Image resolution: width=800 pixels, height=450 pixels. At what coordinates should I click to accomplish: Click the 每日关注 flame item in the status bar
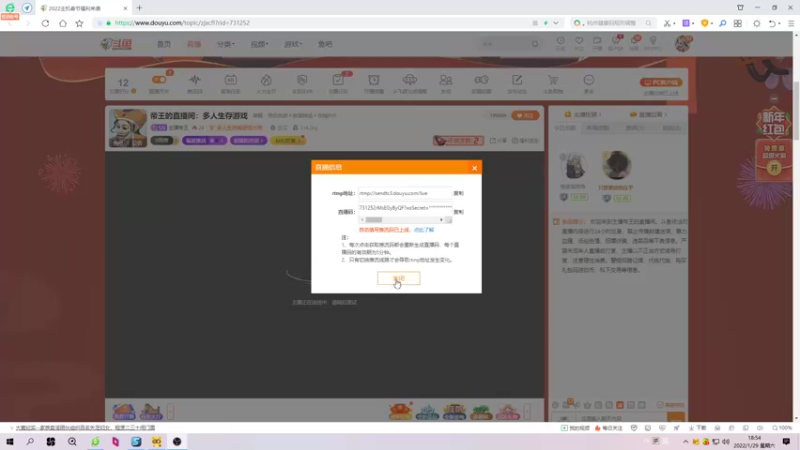point(609,428)
